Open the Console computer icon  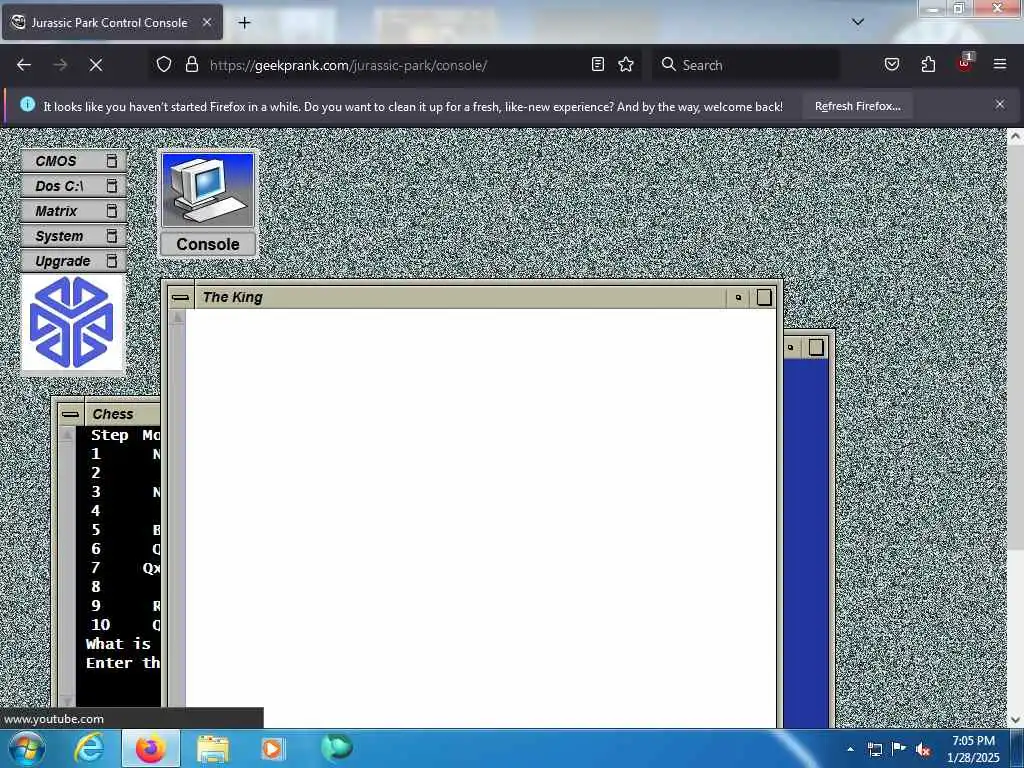208,190
